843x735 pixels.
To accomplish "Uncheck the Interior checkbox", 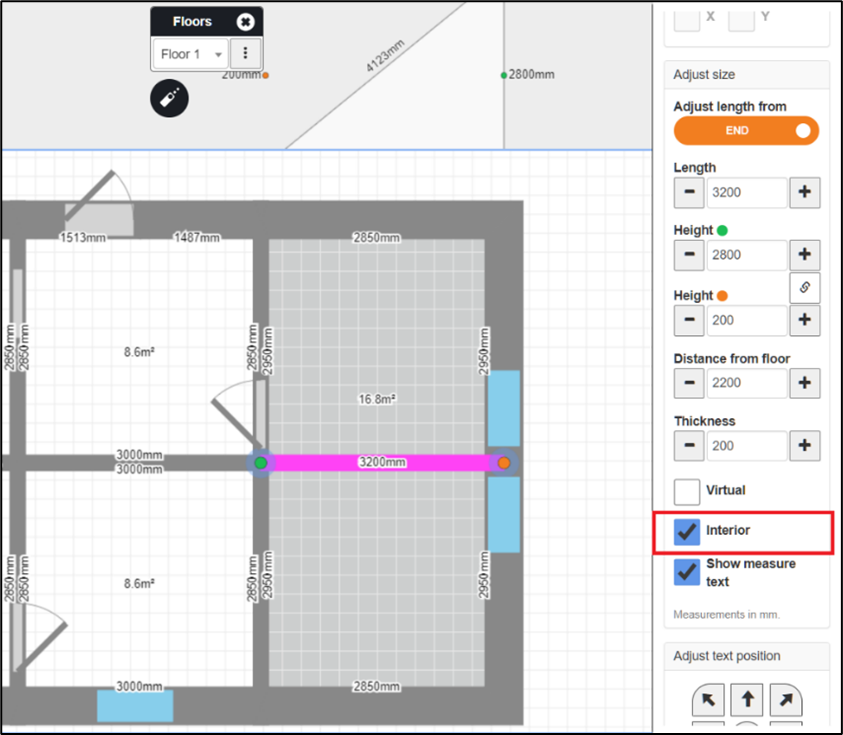I will coord(687,532).
